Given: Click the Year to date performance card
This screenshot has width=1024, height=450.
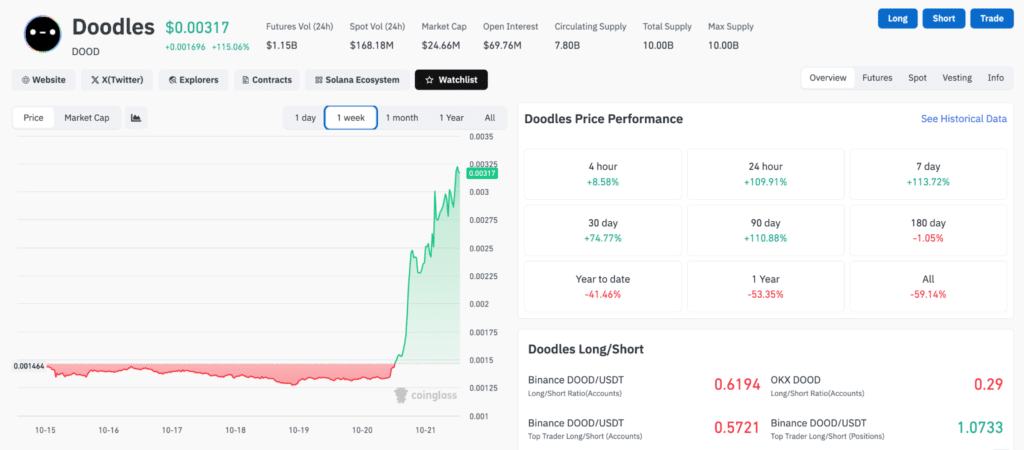Looking at the screenshot, I should pos(603,287).
